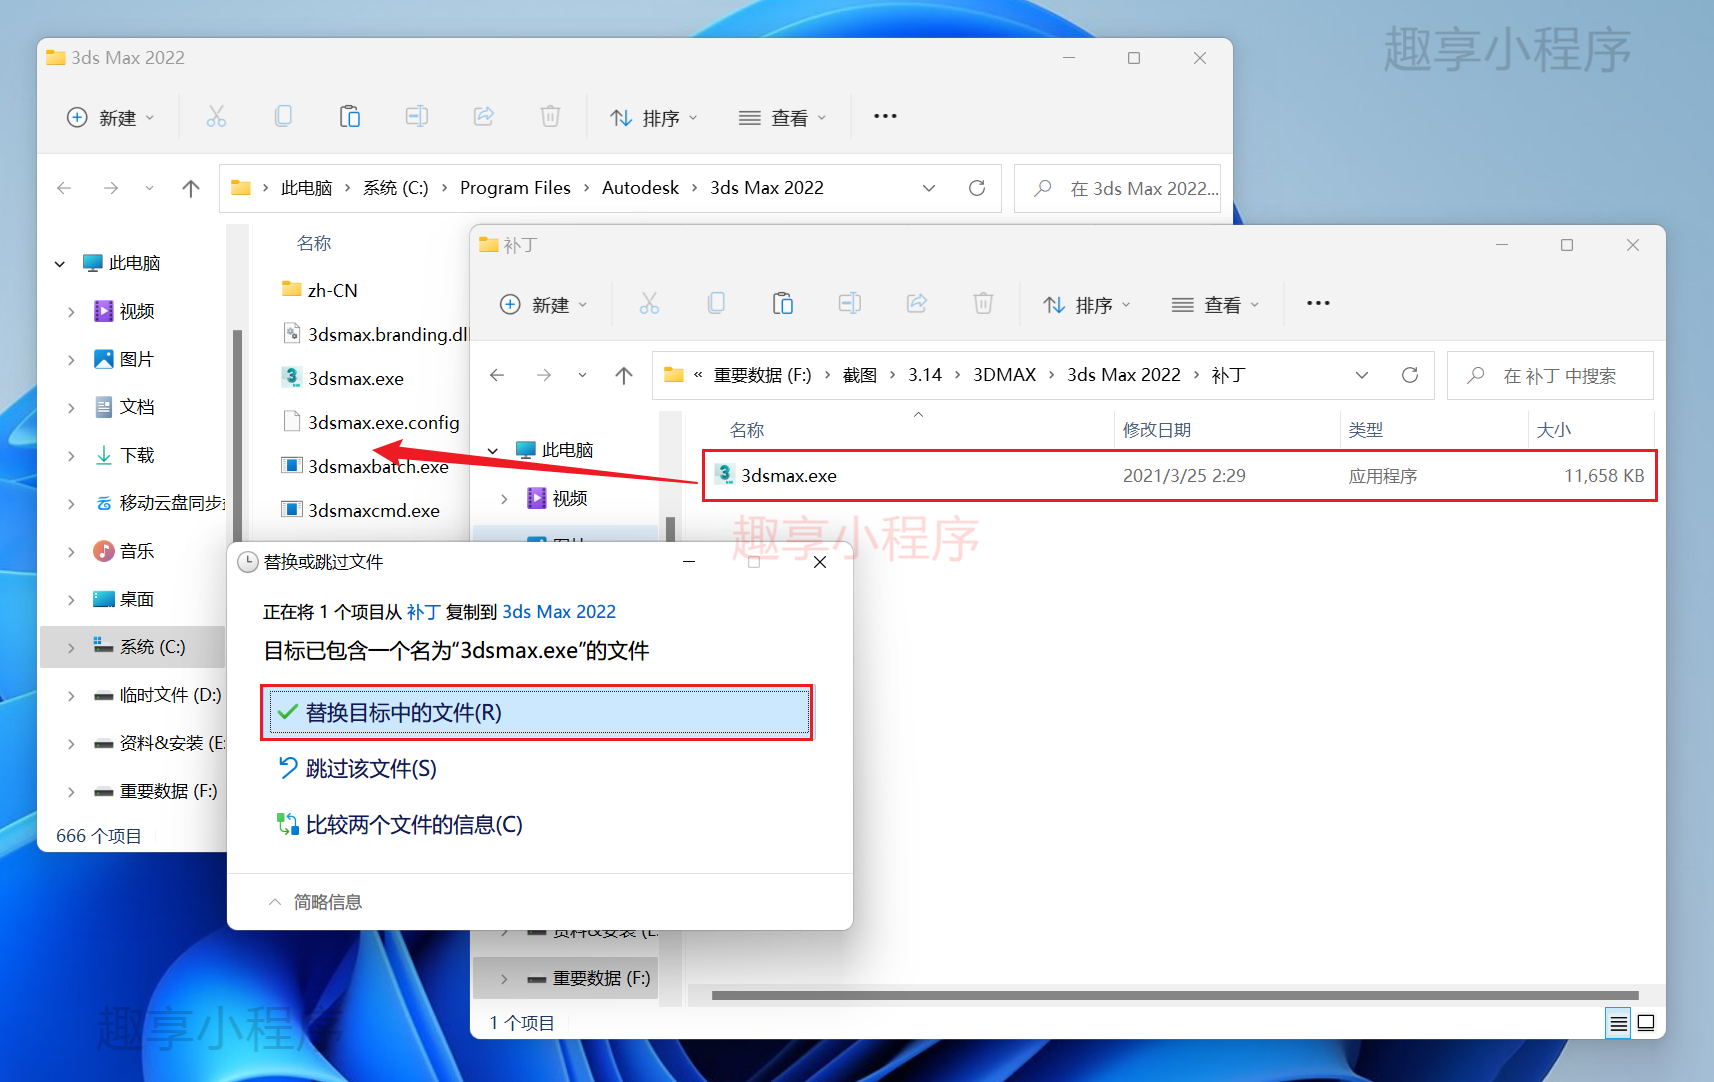
Task: Open the more options ellipsis in 3ds Max 2022 window
Action: [x=885, y=116]
